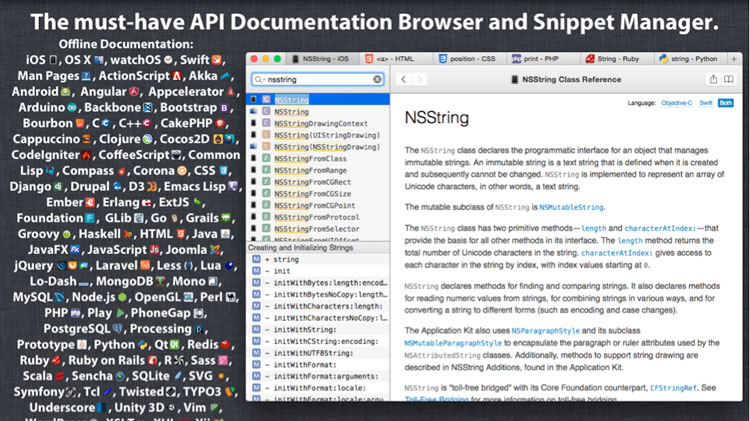Follow the NSParagraphStyle link
This screenshot has height=421, width=750.
coord(545,331)
